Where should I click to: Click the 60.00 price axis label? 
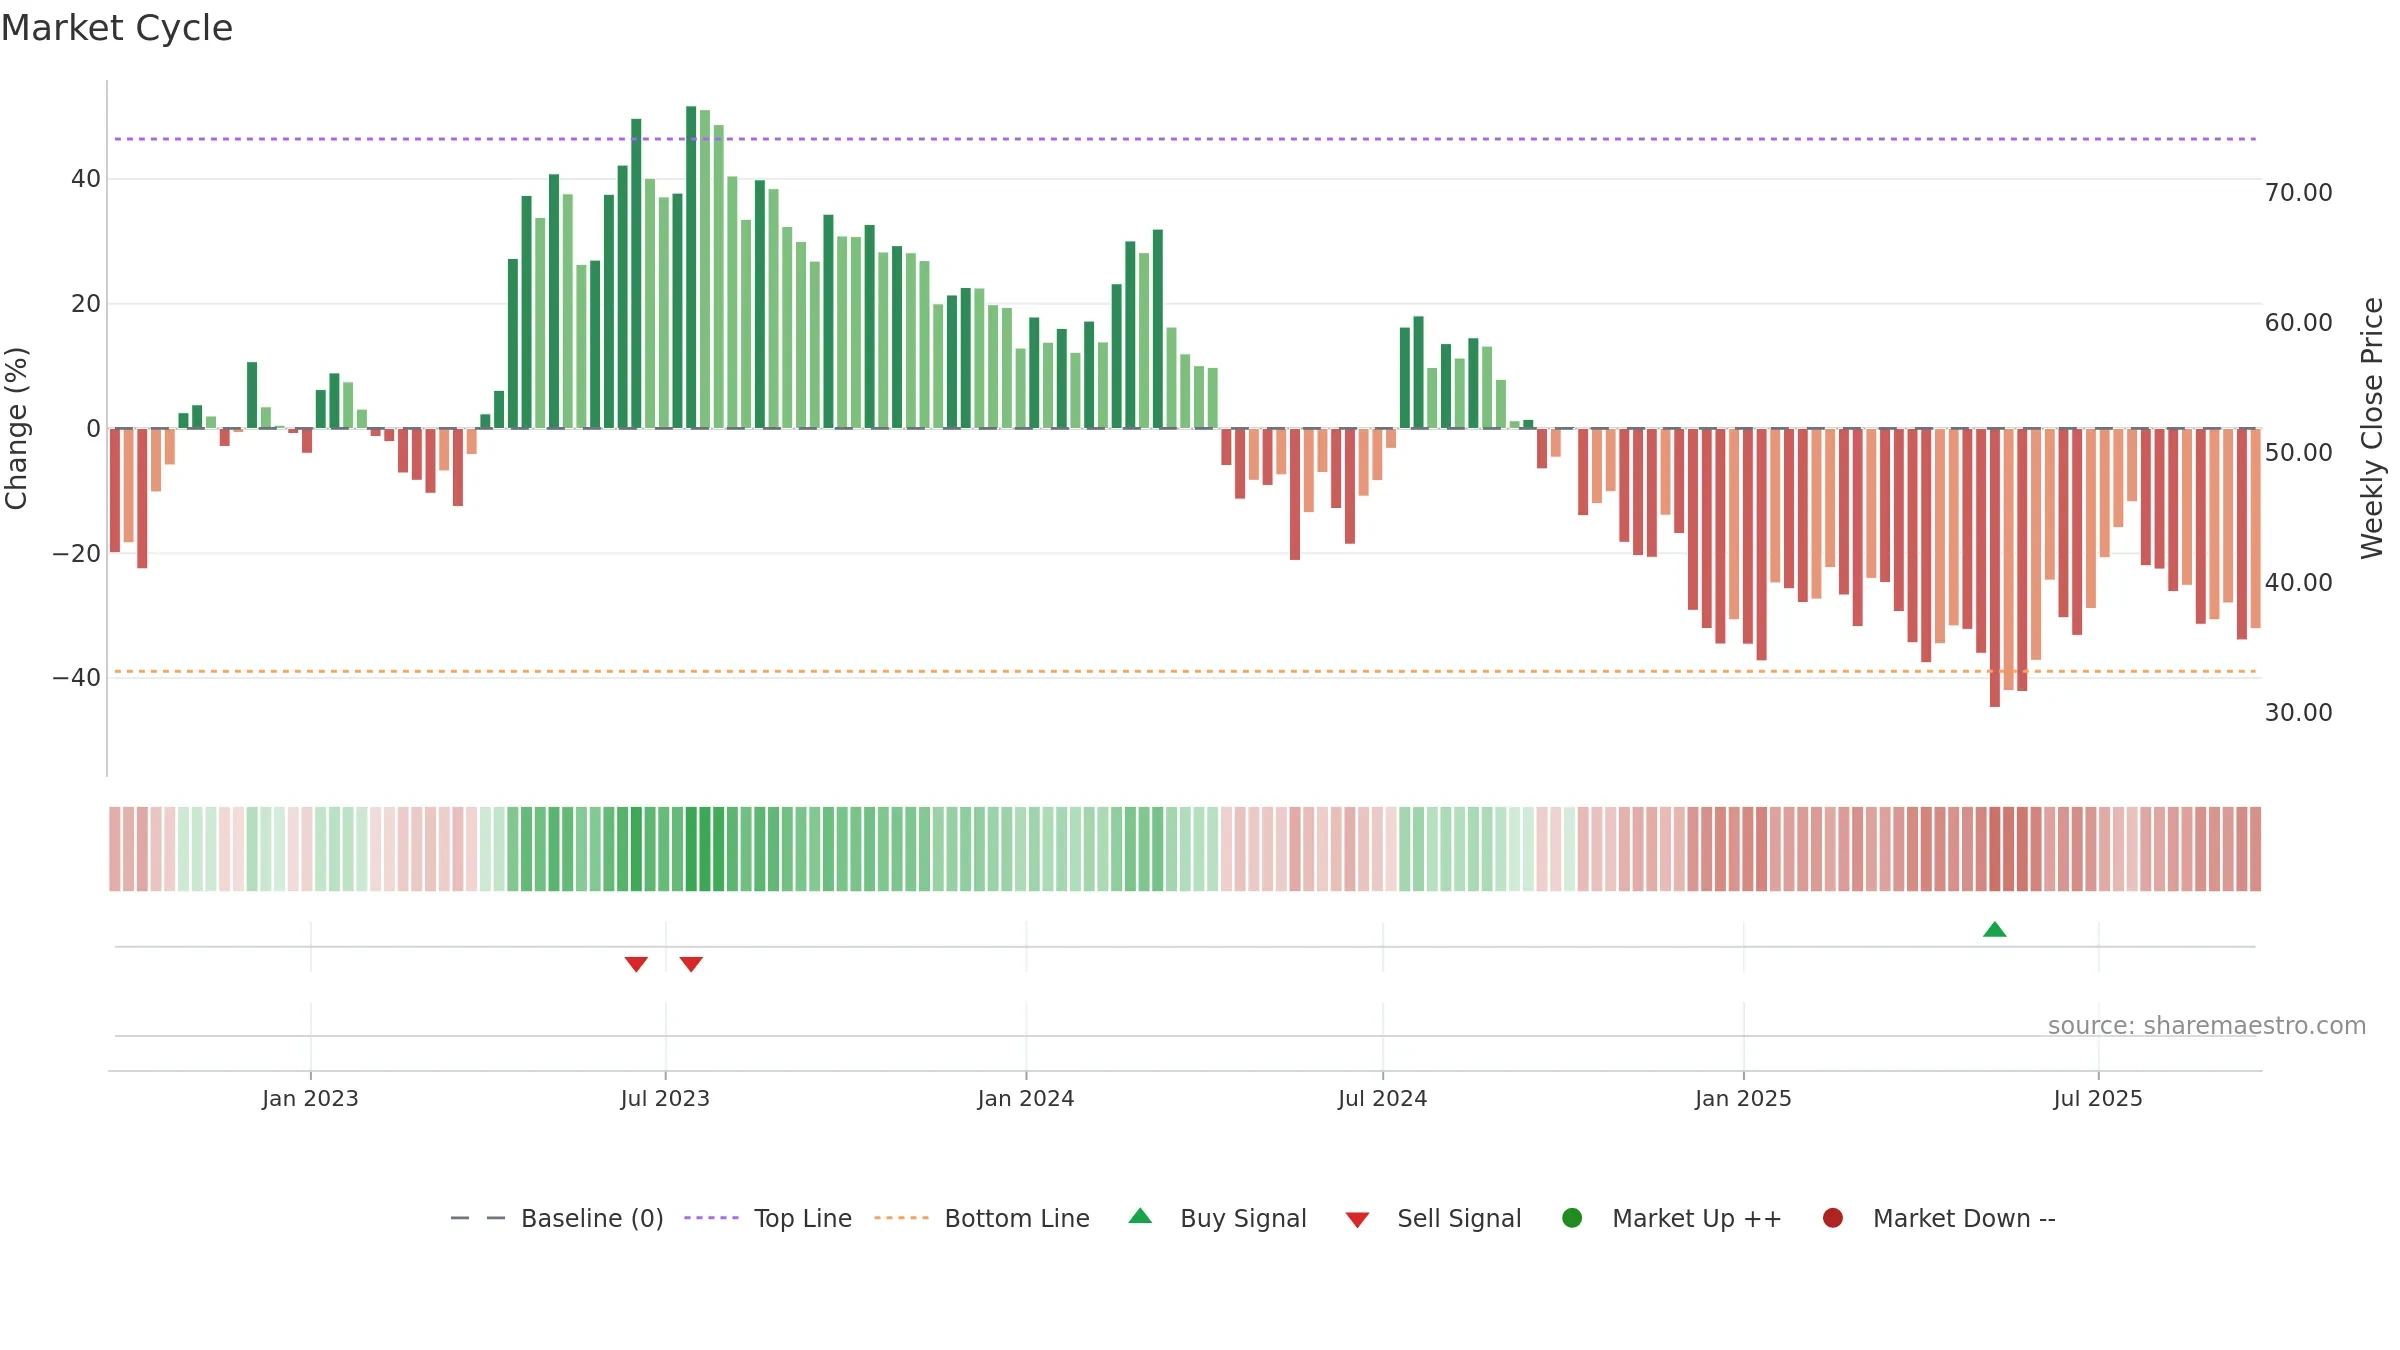tap(2299, 323)
